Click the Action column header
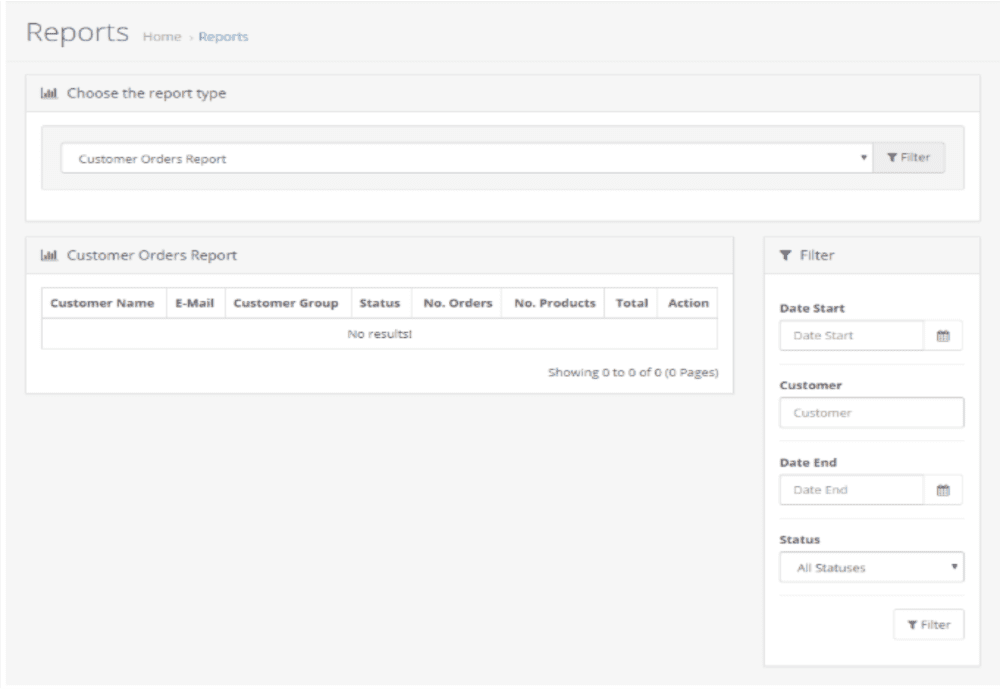Viewport: 1000px width, 689px height. point(688,303)
